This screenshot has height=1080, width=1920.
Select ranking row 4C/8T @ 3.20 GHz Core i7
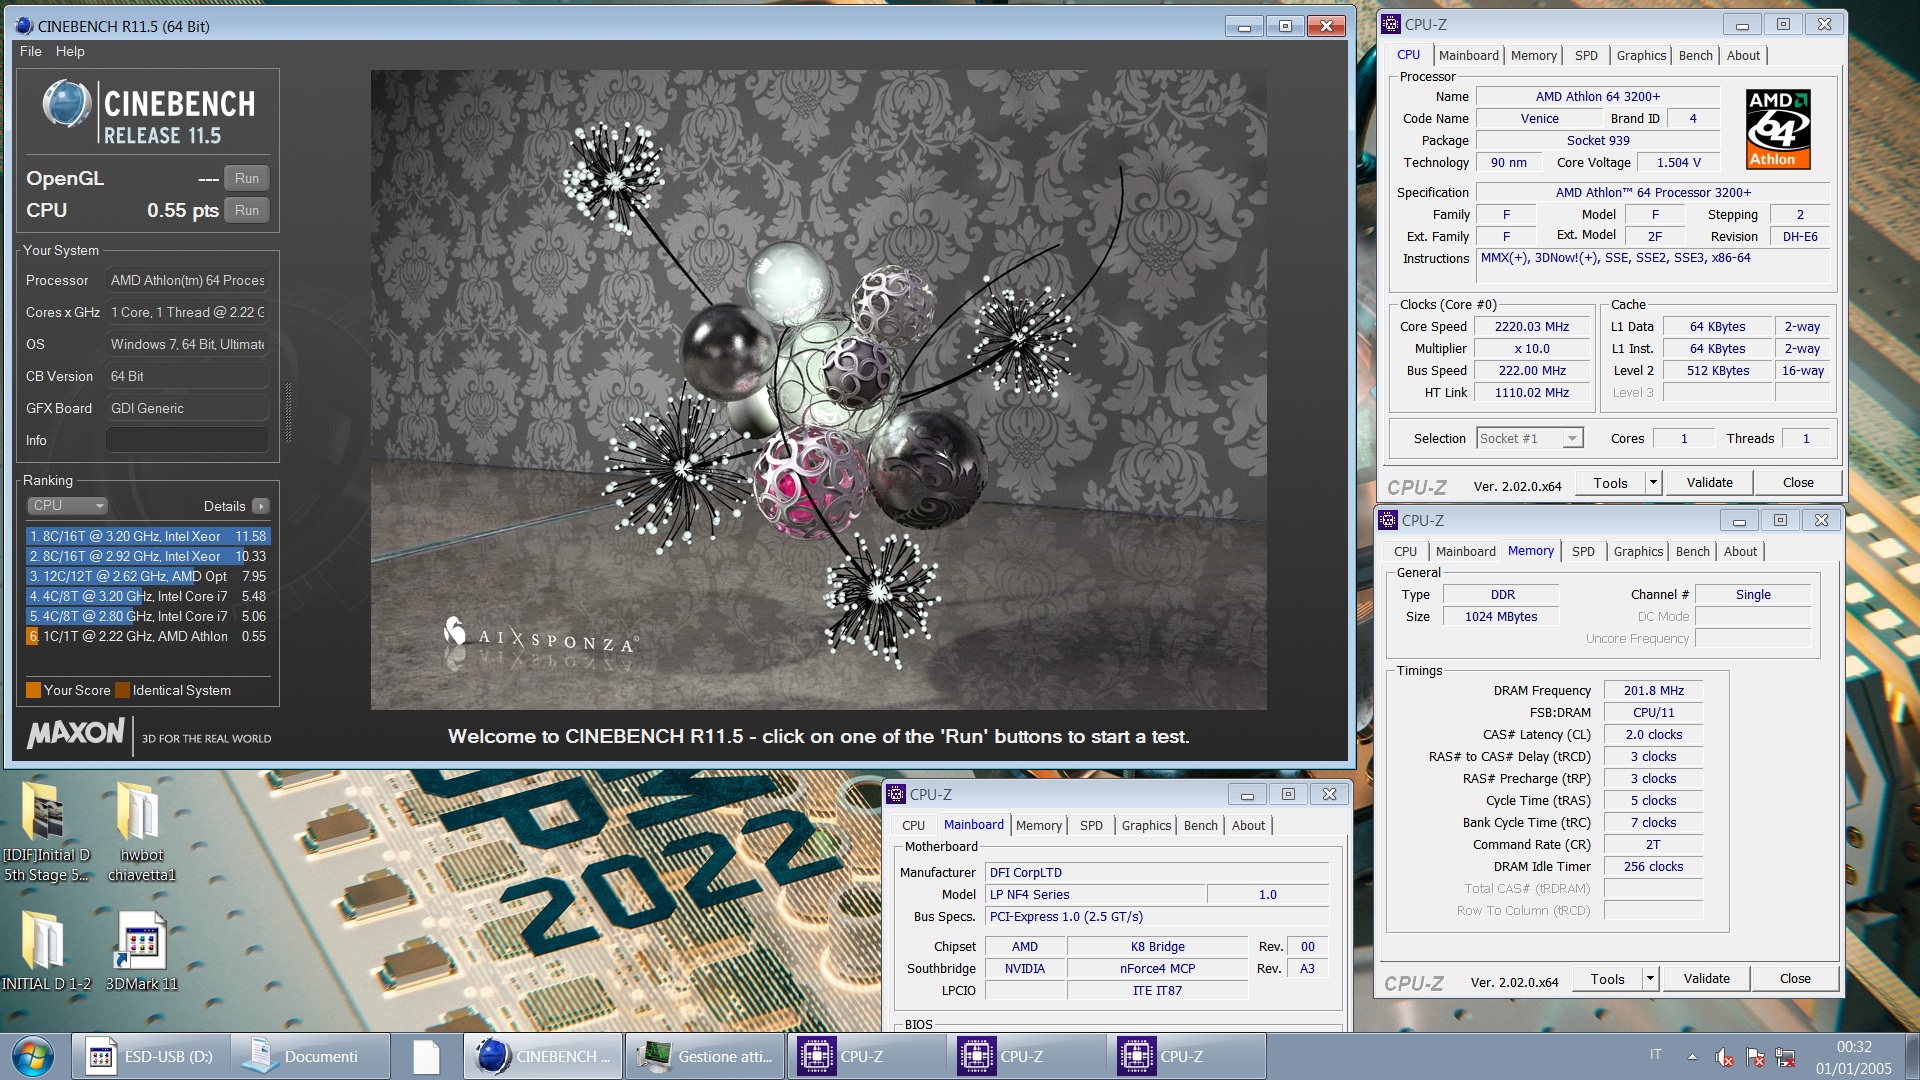(x=147, y=597)
